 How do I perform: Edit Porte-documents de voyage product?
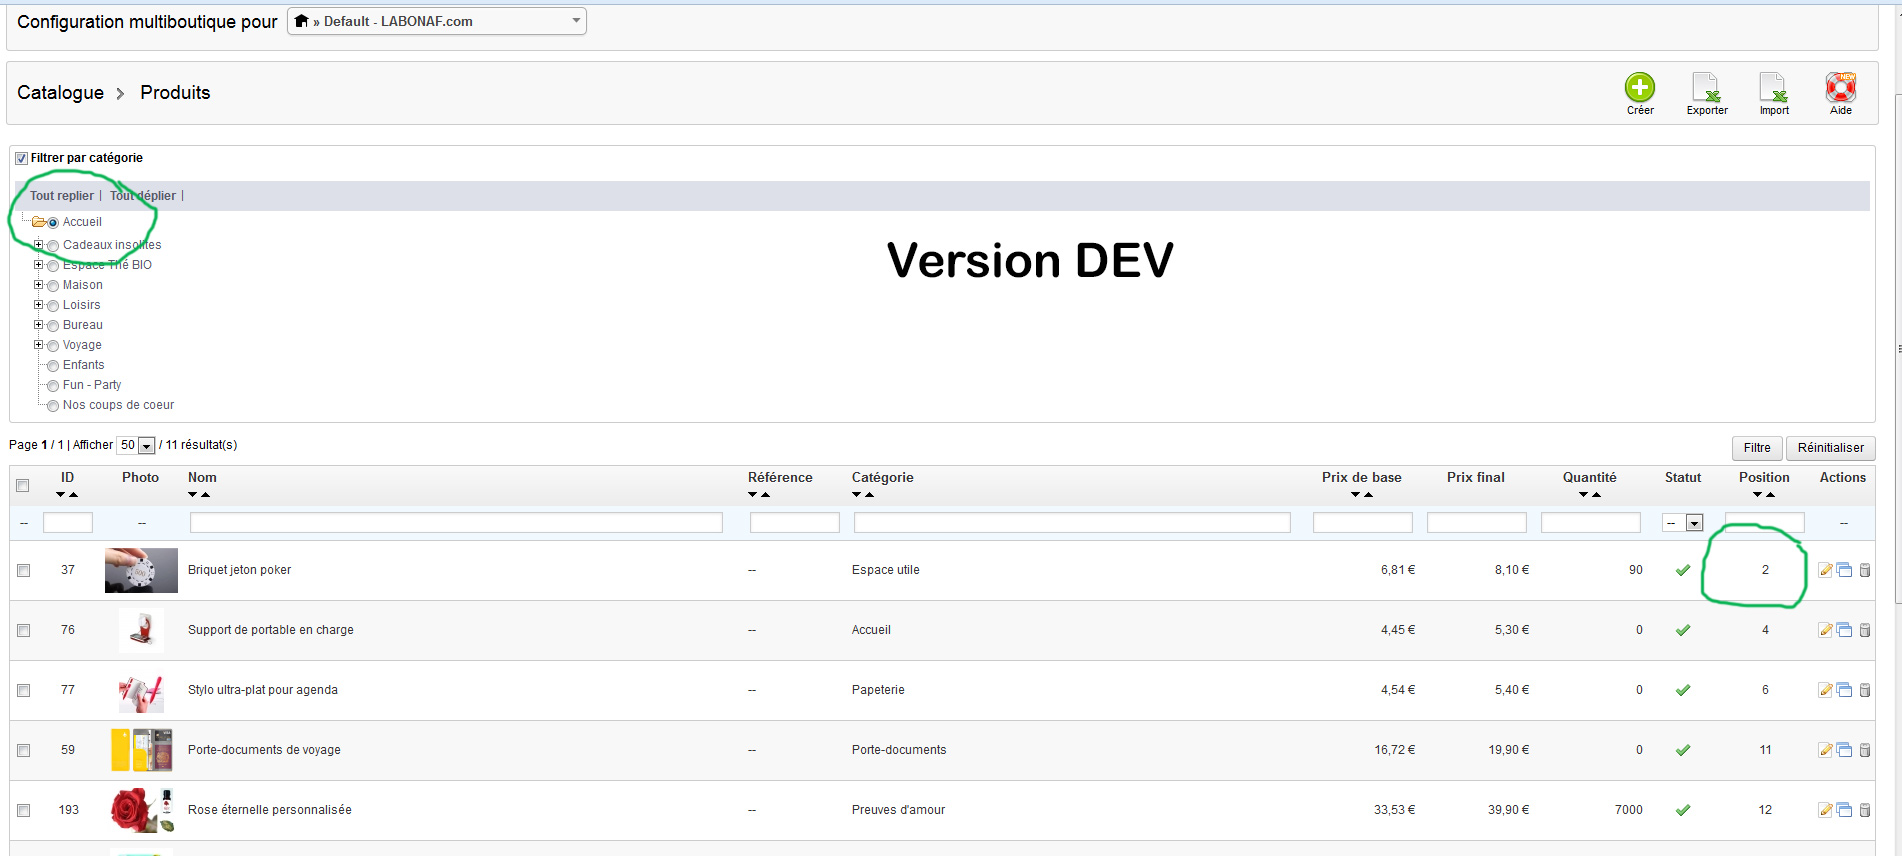(1825, 750)
